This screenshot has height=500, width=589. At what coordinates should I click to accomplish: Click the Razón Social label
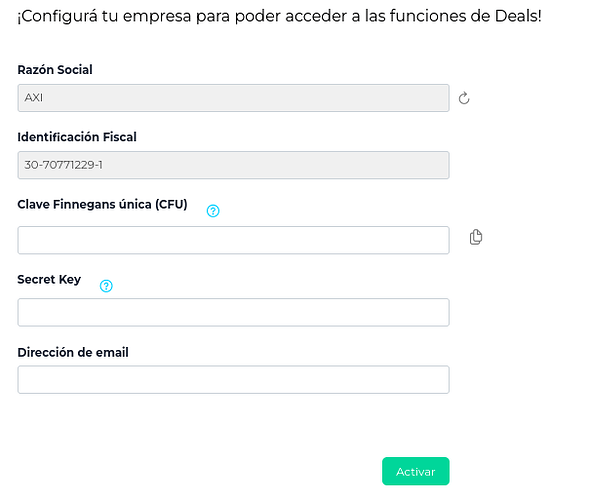point(55,70)
